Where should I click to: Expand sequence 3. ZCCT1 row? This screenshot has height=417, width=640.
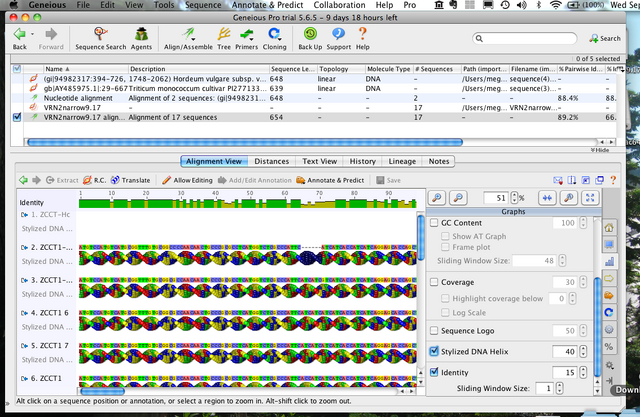point(24,280)
